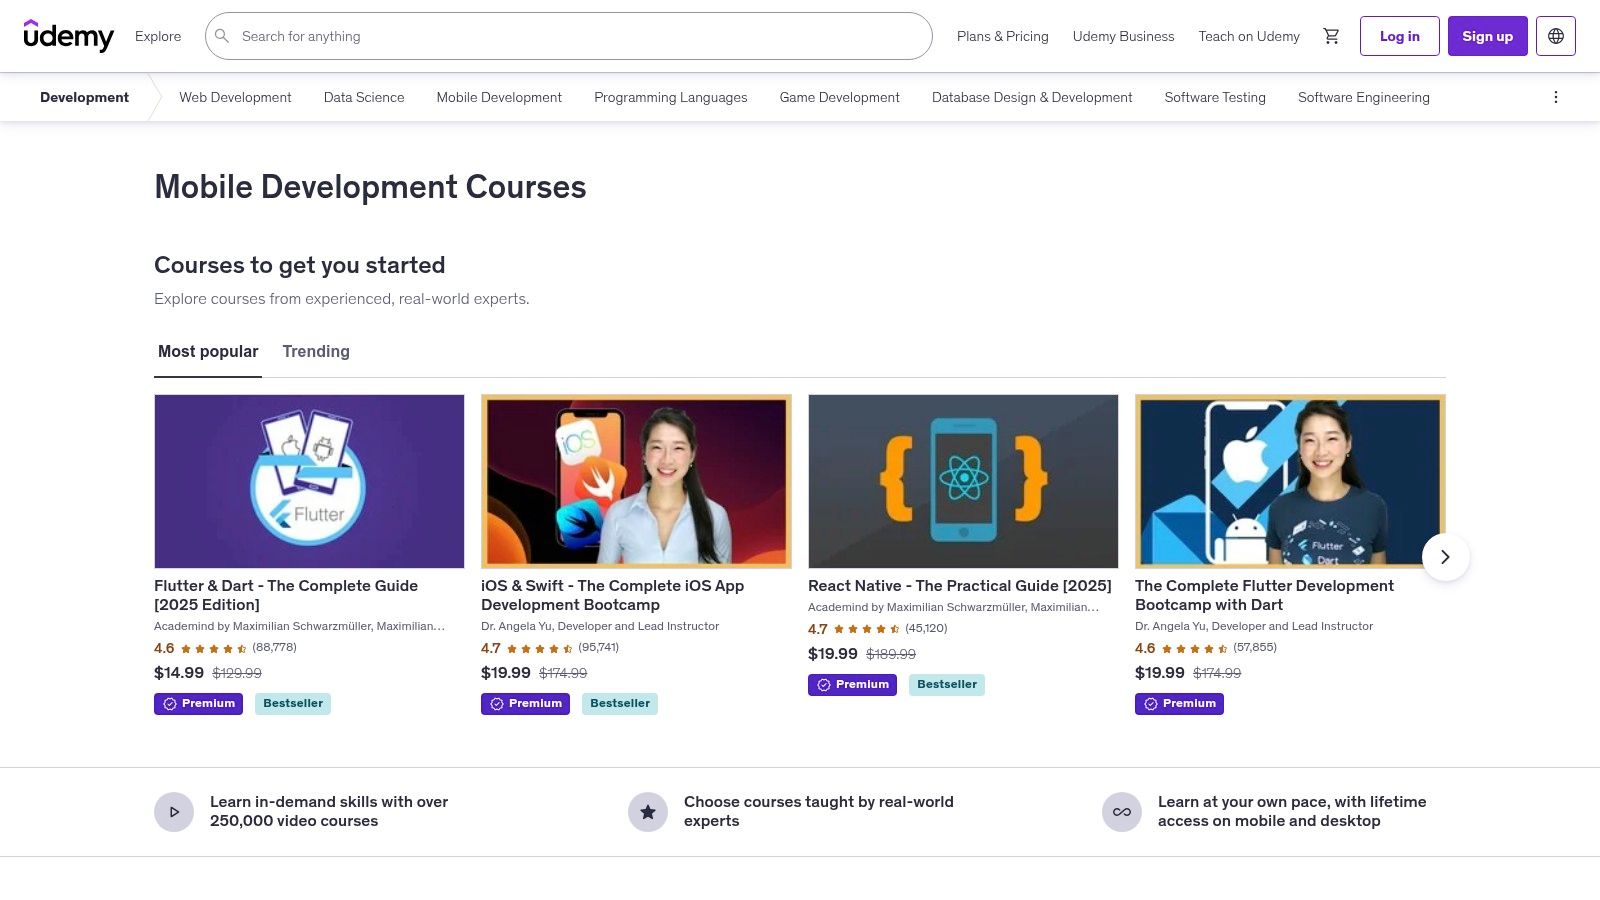The width and height of the screenshot is (1600, 900).
Task: Click Premium badge on Complete Flutter Bootcamp
Action: tap(1179, 704)
